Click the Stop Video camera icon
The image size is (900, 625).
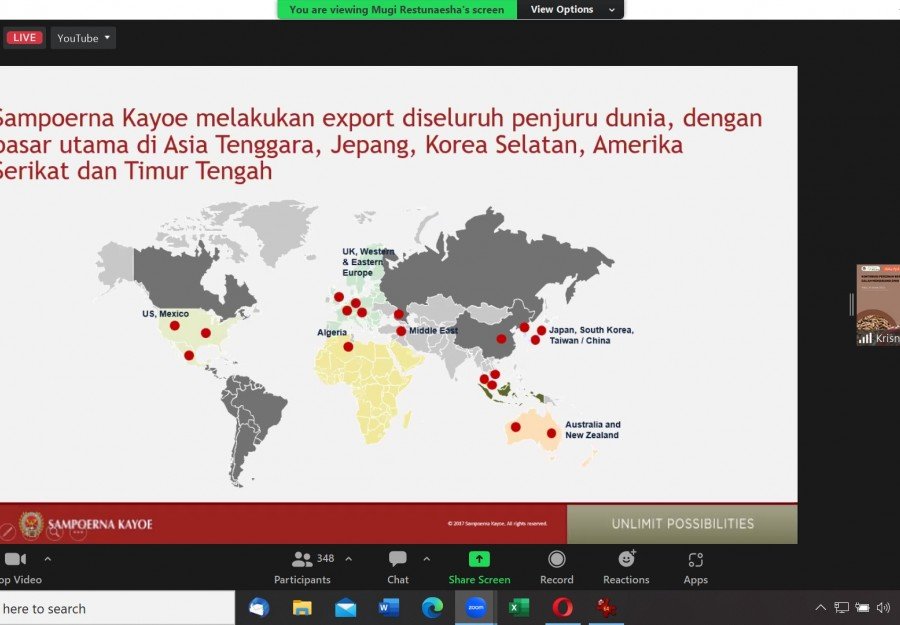click(15, 559)
